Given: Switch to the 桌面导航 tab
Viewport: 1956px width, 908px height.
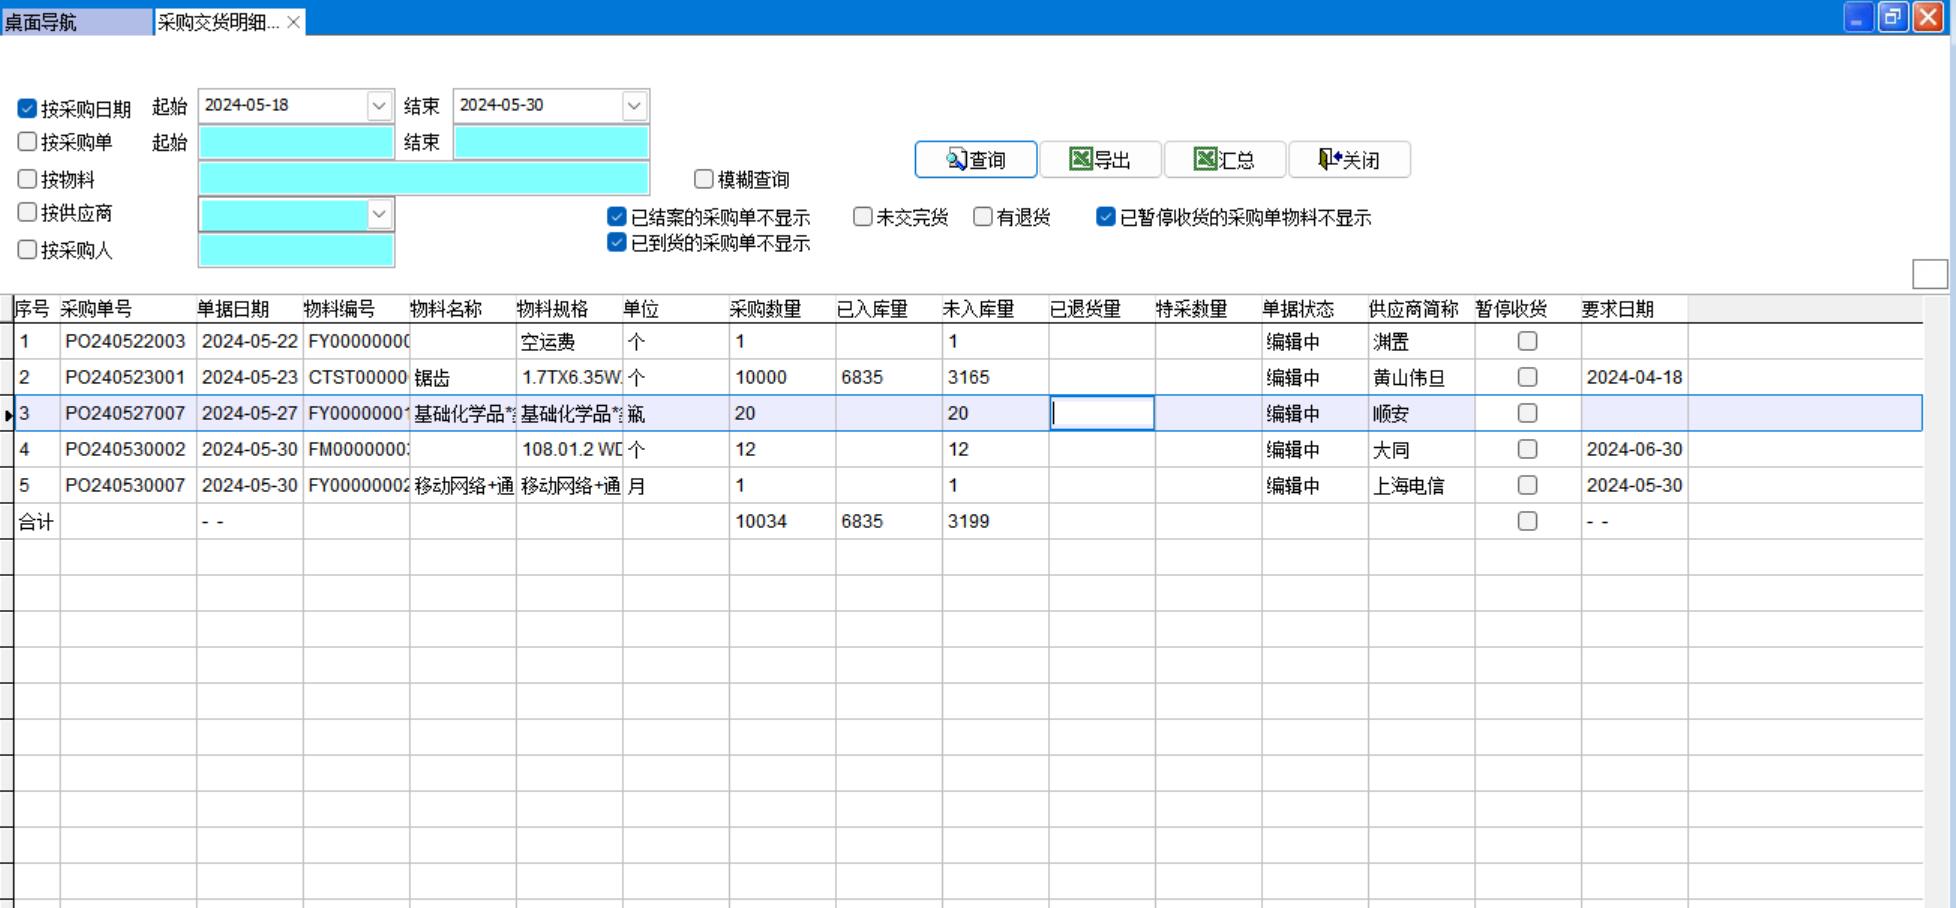Looking at the screenshot, I should coord(76,22).
